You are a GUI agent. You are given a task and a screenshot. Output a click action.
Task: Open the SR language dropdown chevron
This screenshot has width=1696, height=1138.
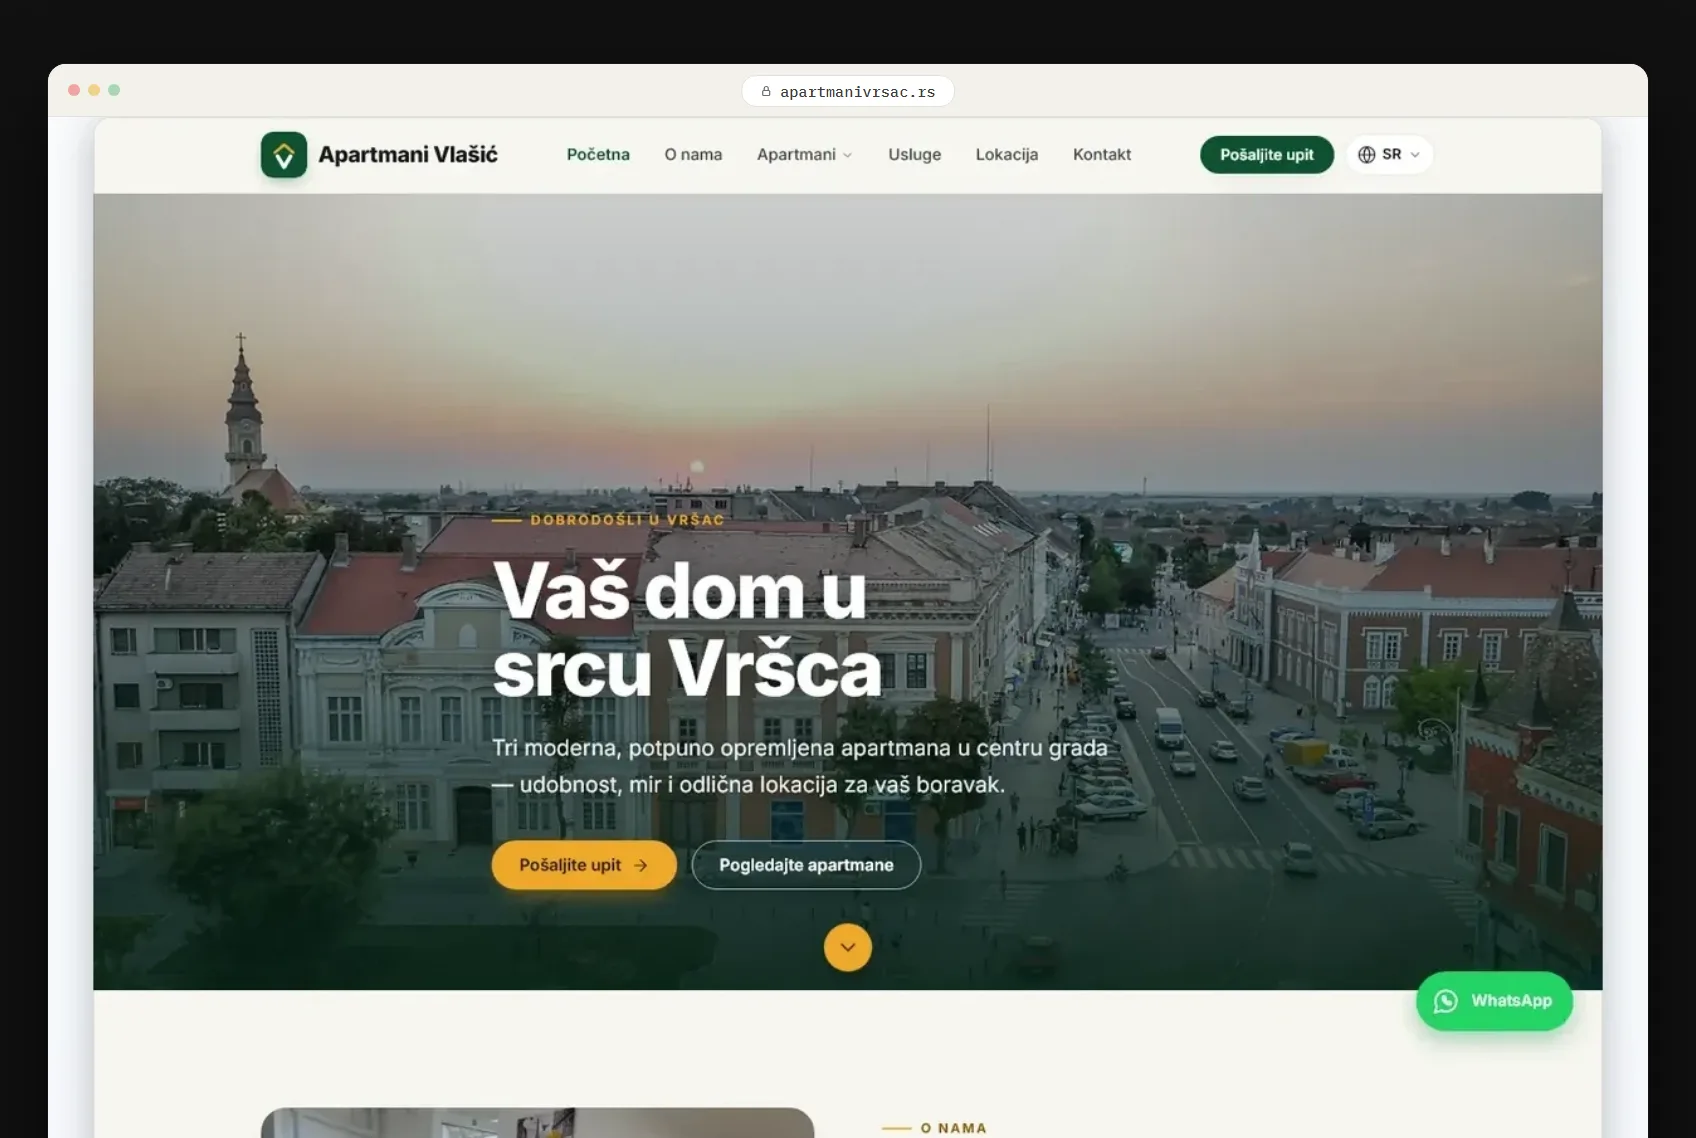click(x=1415, y=155)
